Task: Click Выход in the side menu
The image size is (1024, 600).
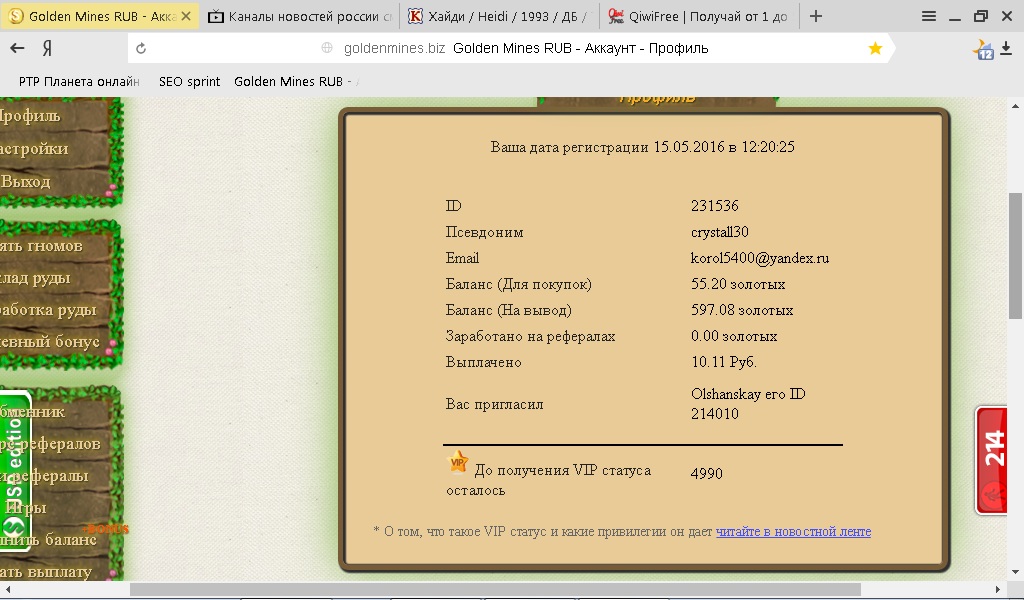Action: (x=26, y=182)
